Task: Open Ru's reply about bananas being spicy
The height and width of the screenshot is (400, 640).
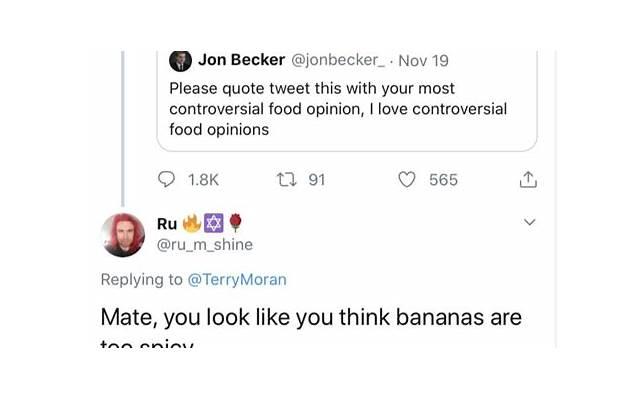Action: pyautogui.click(x=311, y=319)
